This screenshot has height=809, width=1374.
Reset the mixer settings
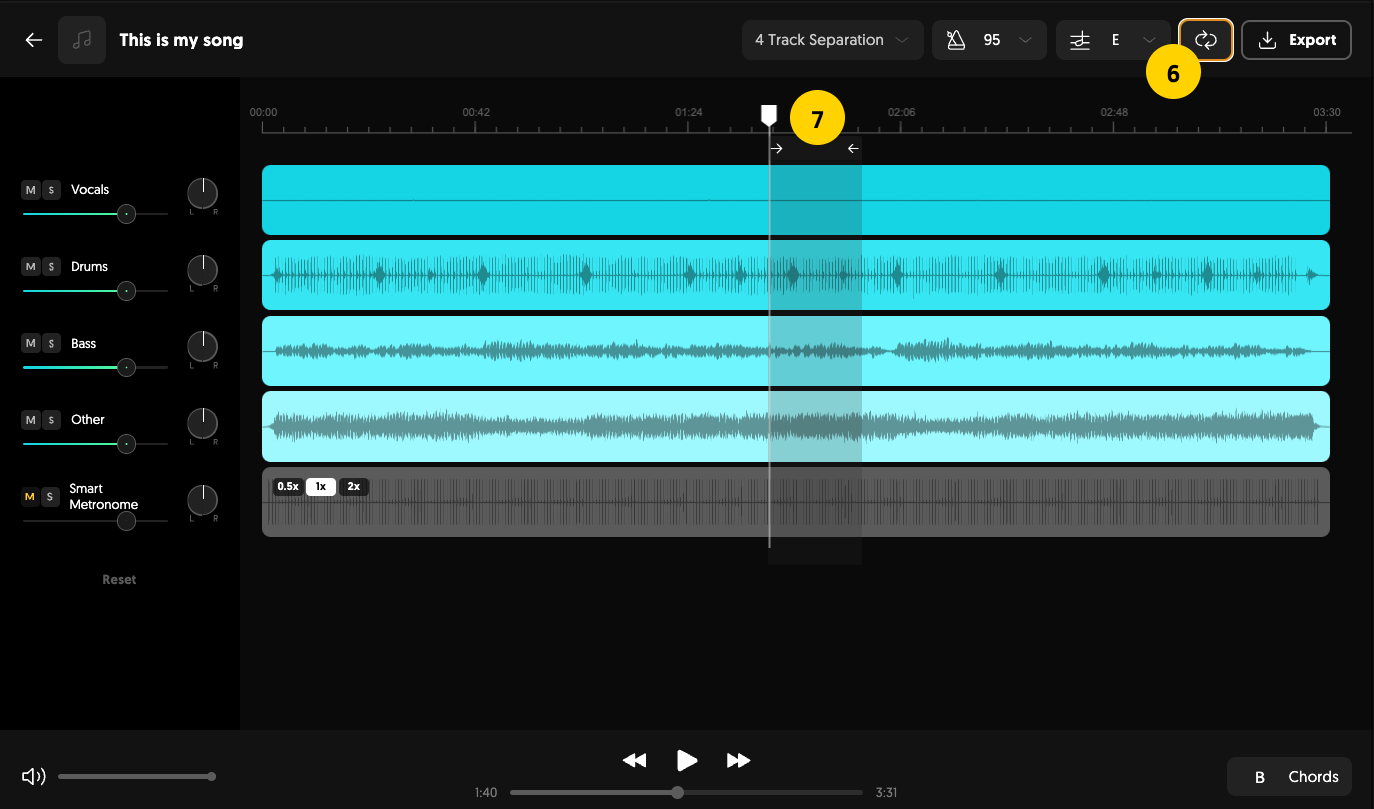tap(119, 580)
